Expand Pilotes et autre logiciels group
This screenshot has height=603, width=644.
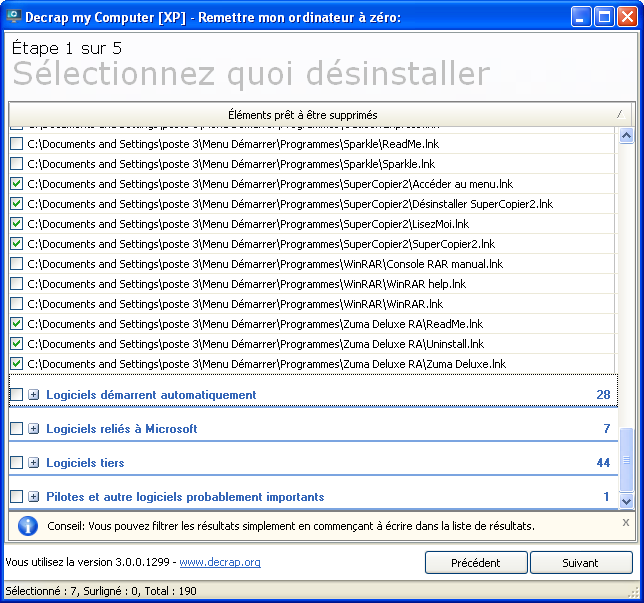pyautogui.click(x=34, y=497)
